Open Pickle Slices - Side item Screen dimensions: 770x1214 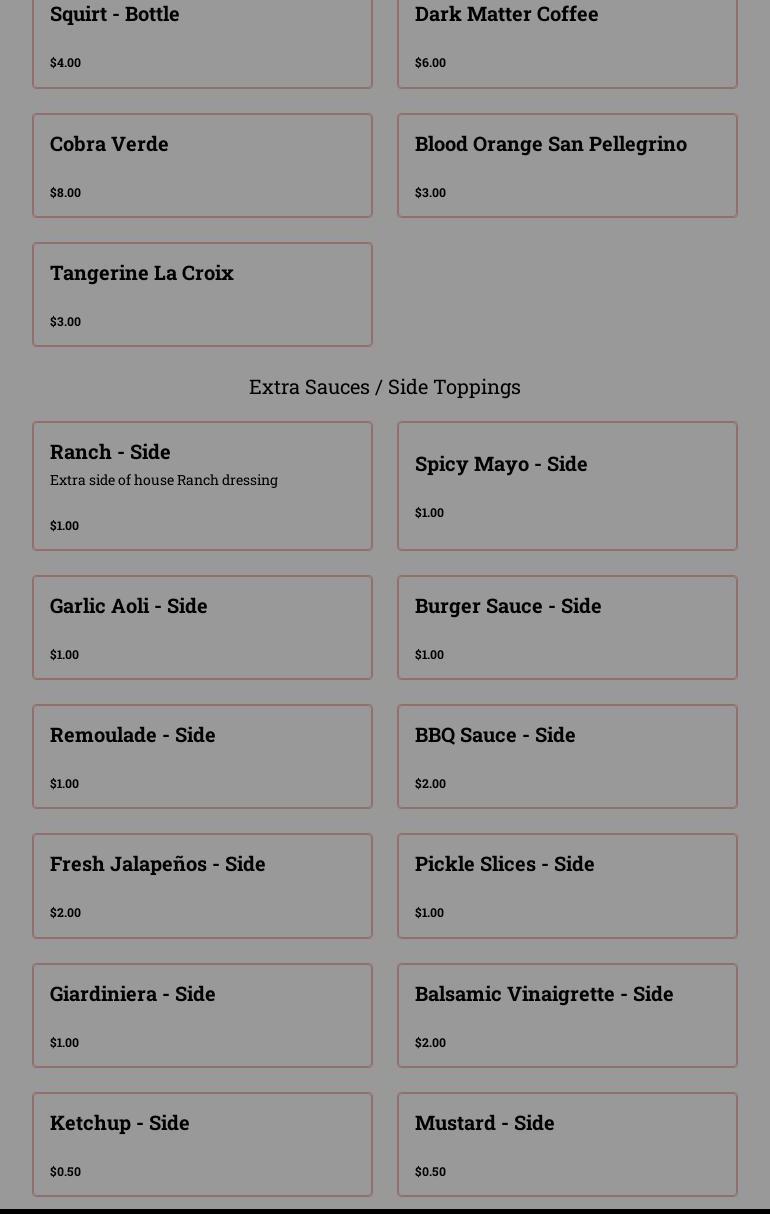(x=567, y=886)
